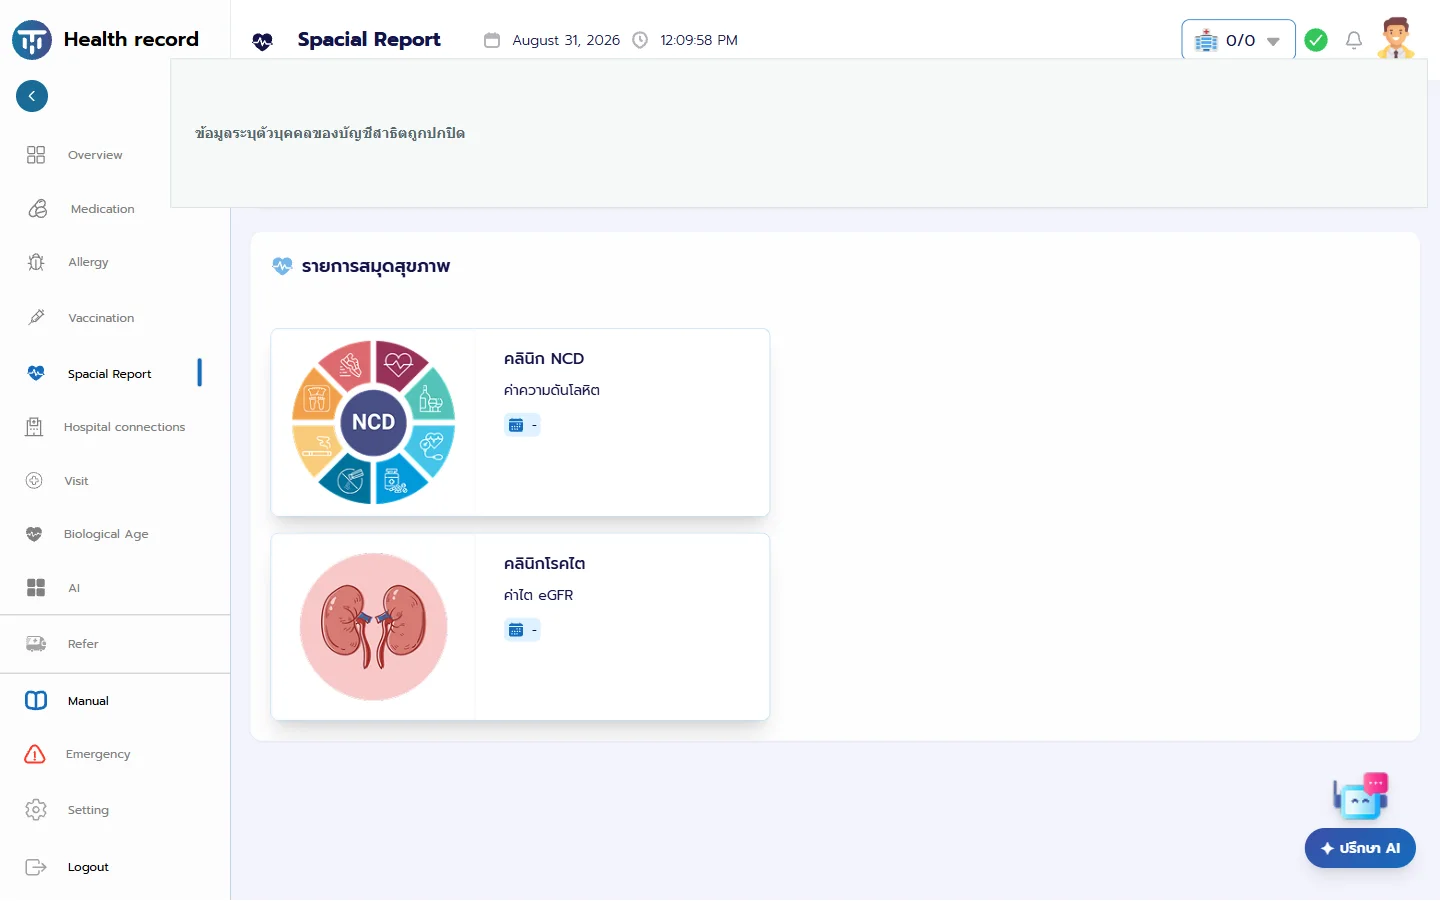This screenshot has height=901, width=1440.
Task: Click the รายการสมุดสุขภาพ heading
Action: coord(376,266)
